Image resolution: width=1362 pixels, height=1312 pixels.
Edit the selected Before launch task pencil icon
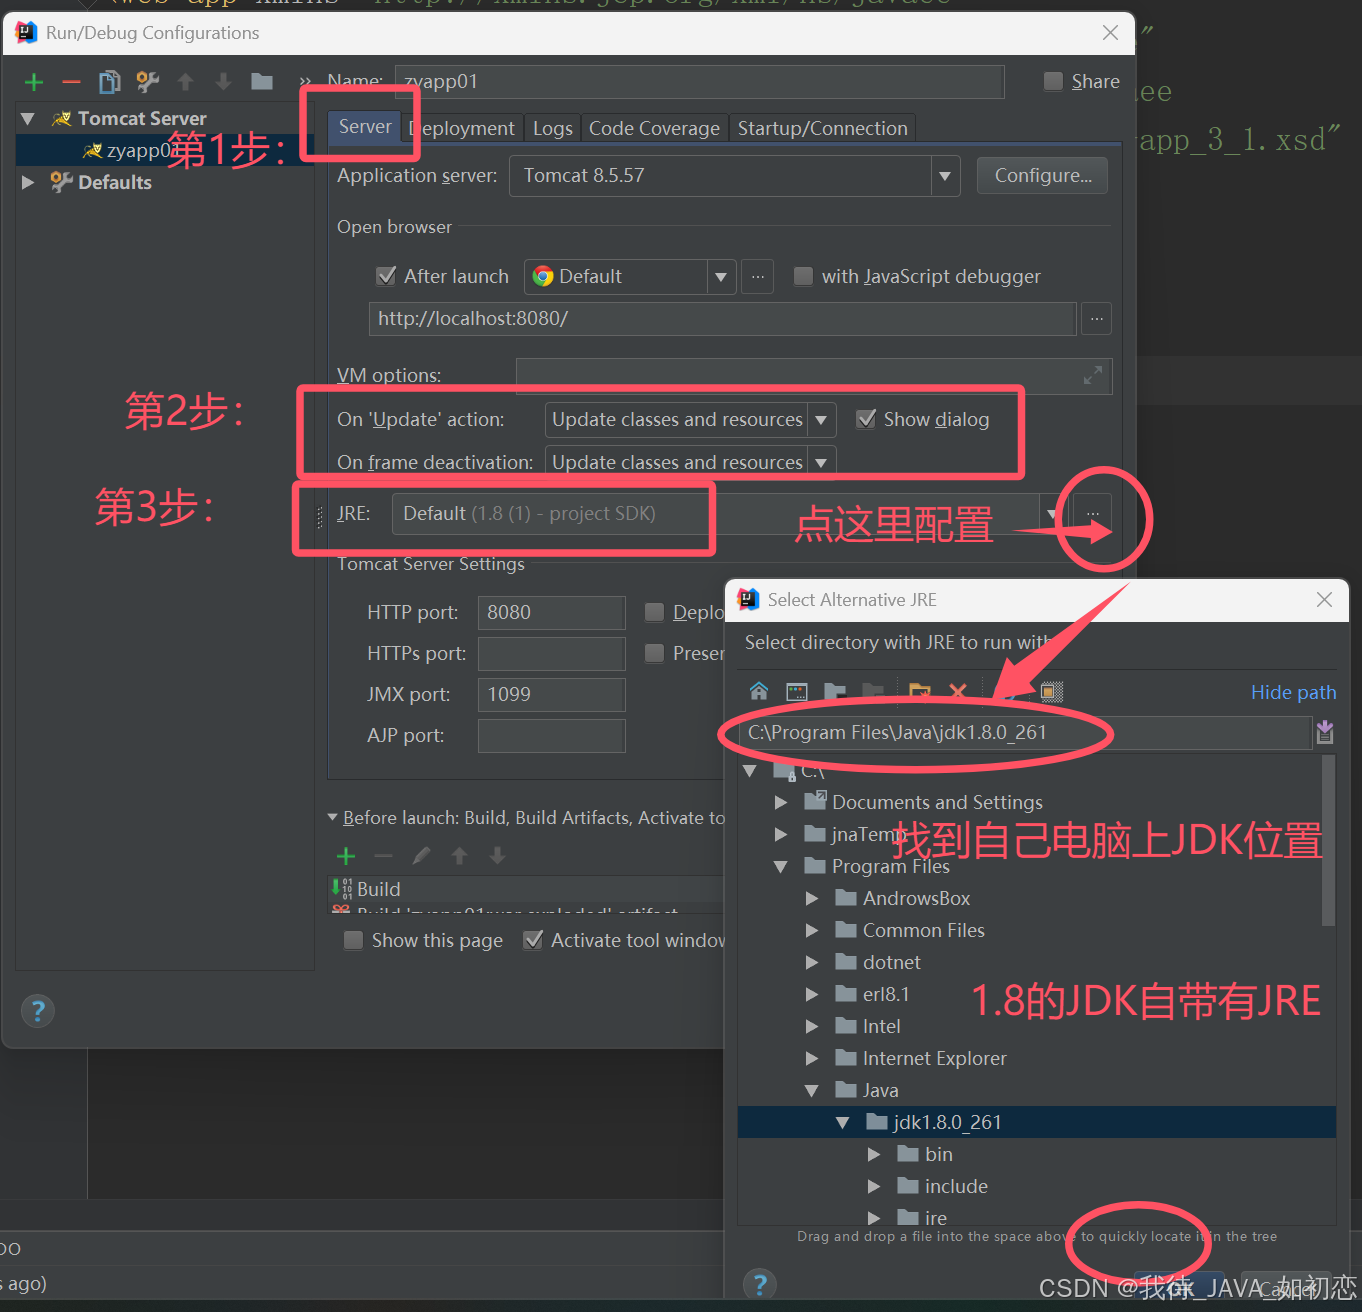click(422, 856)
